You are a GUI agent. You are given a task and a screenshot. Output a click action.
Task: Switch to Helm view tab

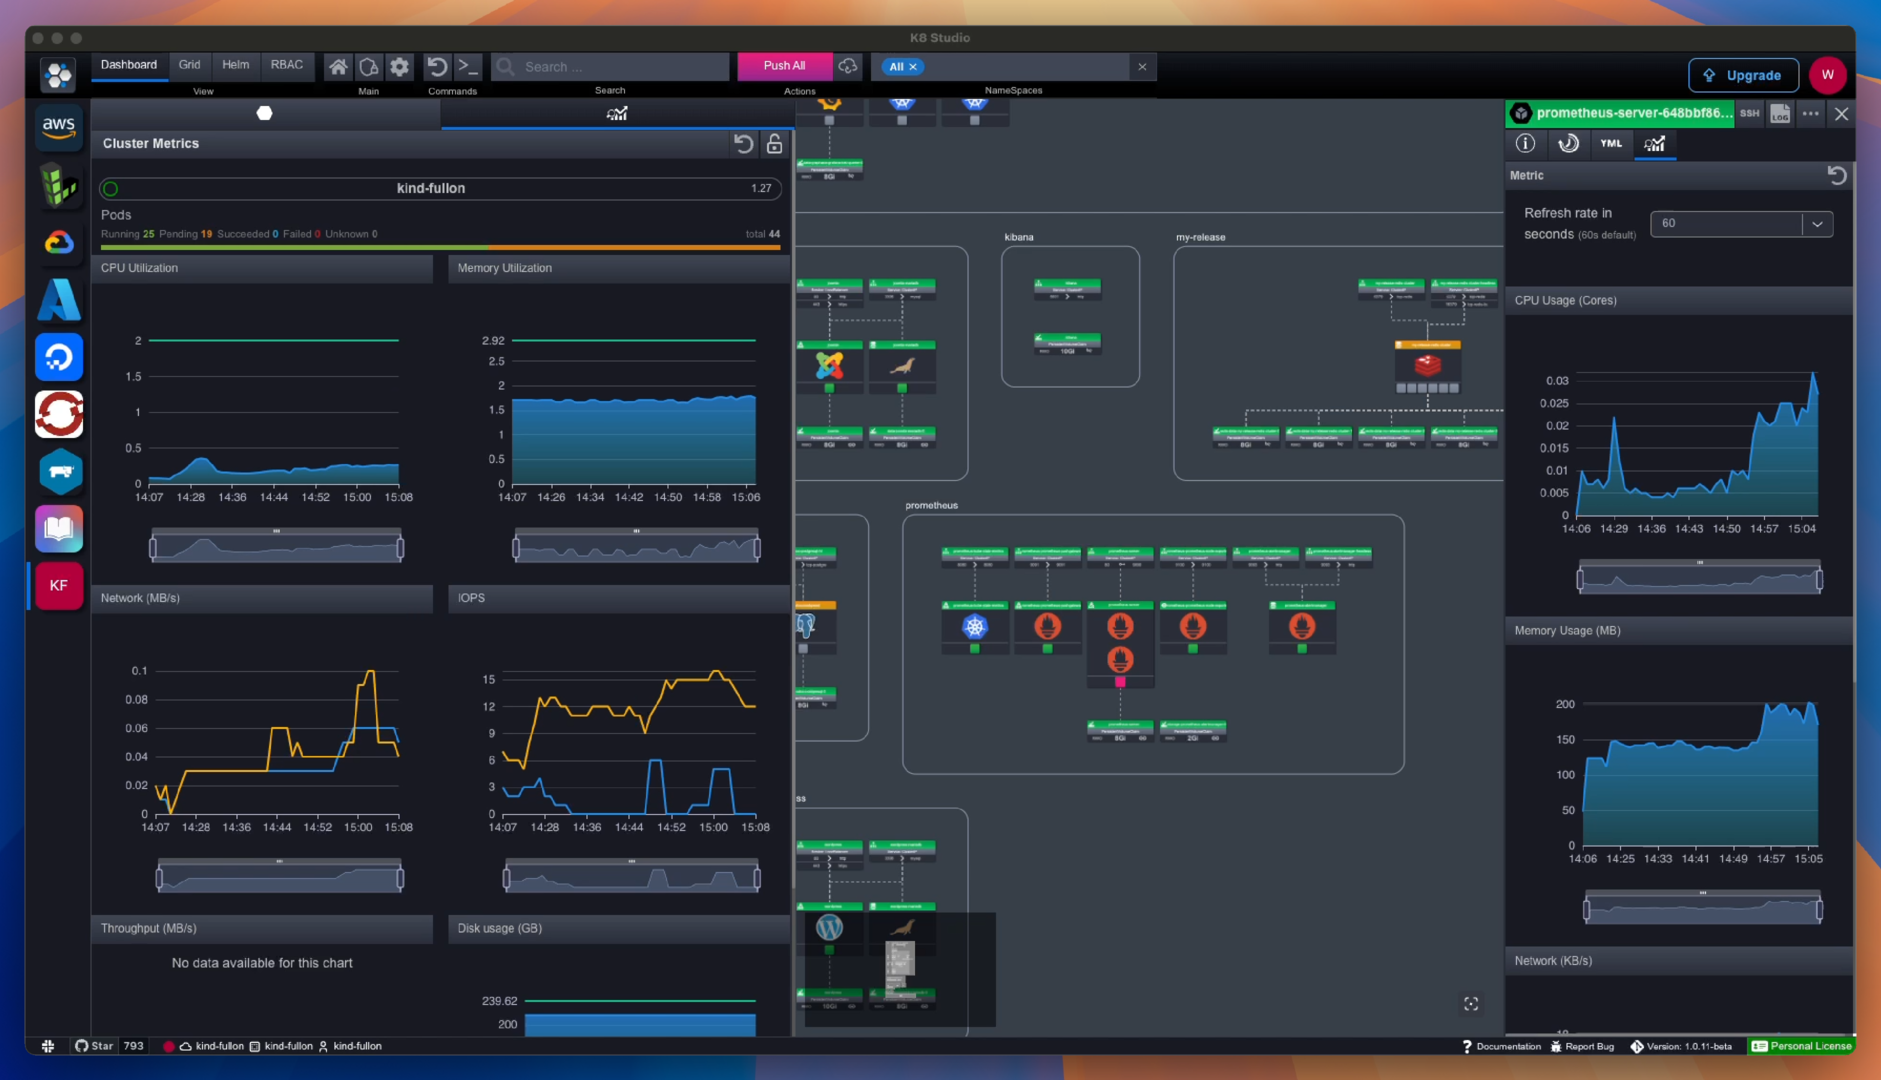point(236,65)
